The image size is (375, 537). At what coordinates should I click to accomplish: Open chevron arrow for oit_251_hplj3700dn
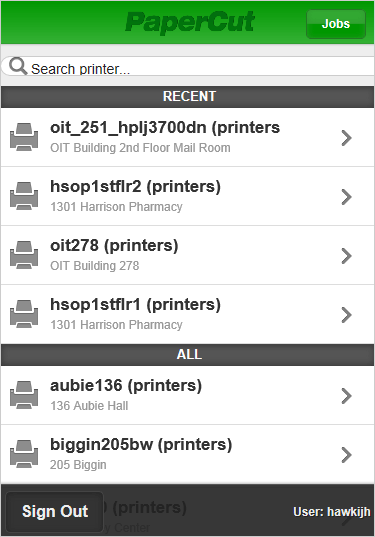(347, 138)
